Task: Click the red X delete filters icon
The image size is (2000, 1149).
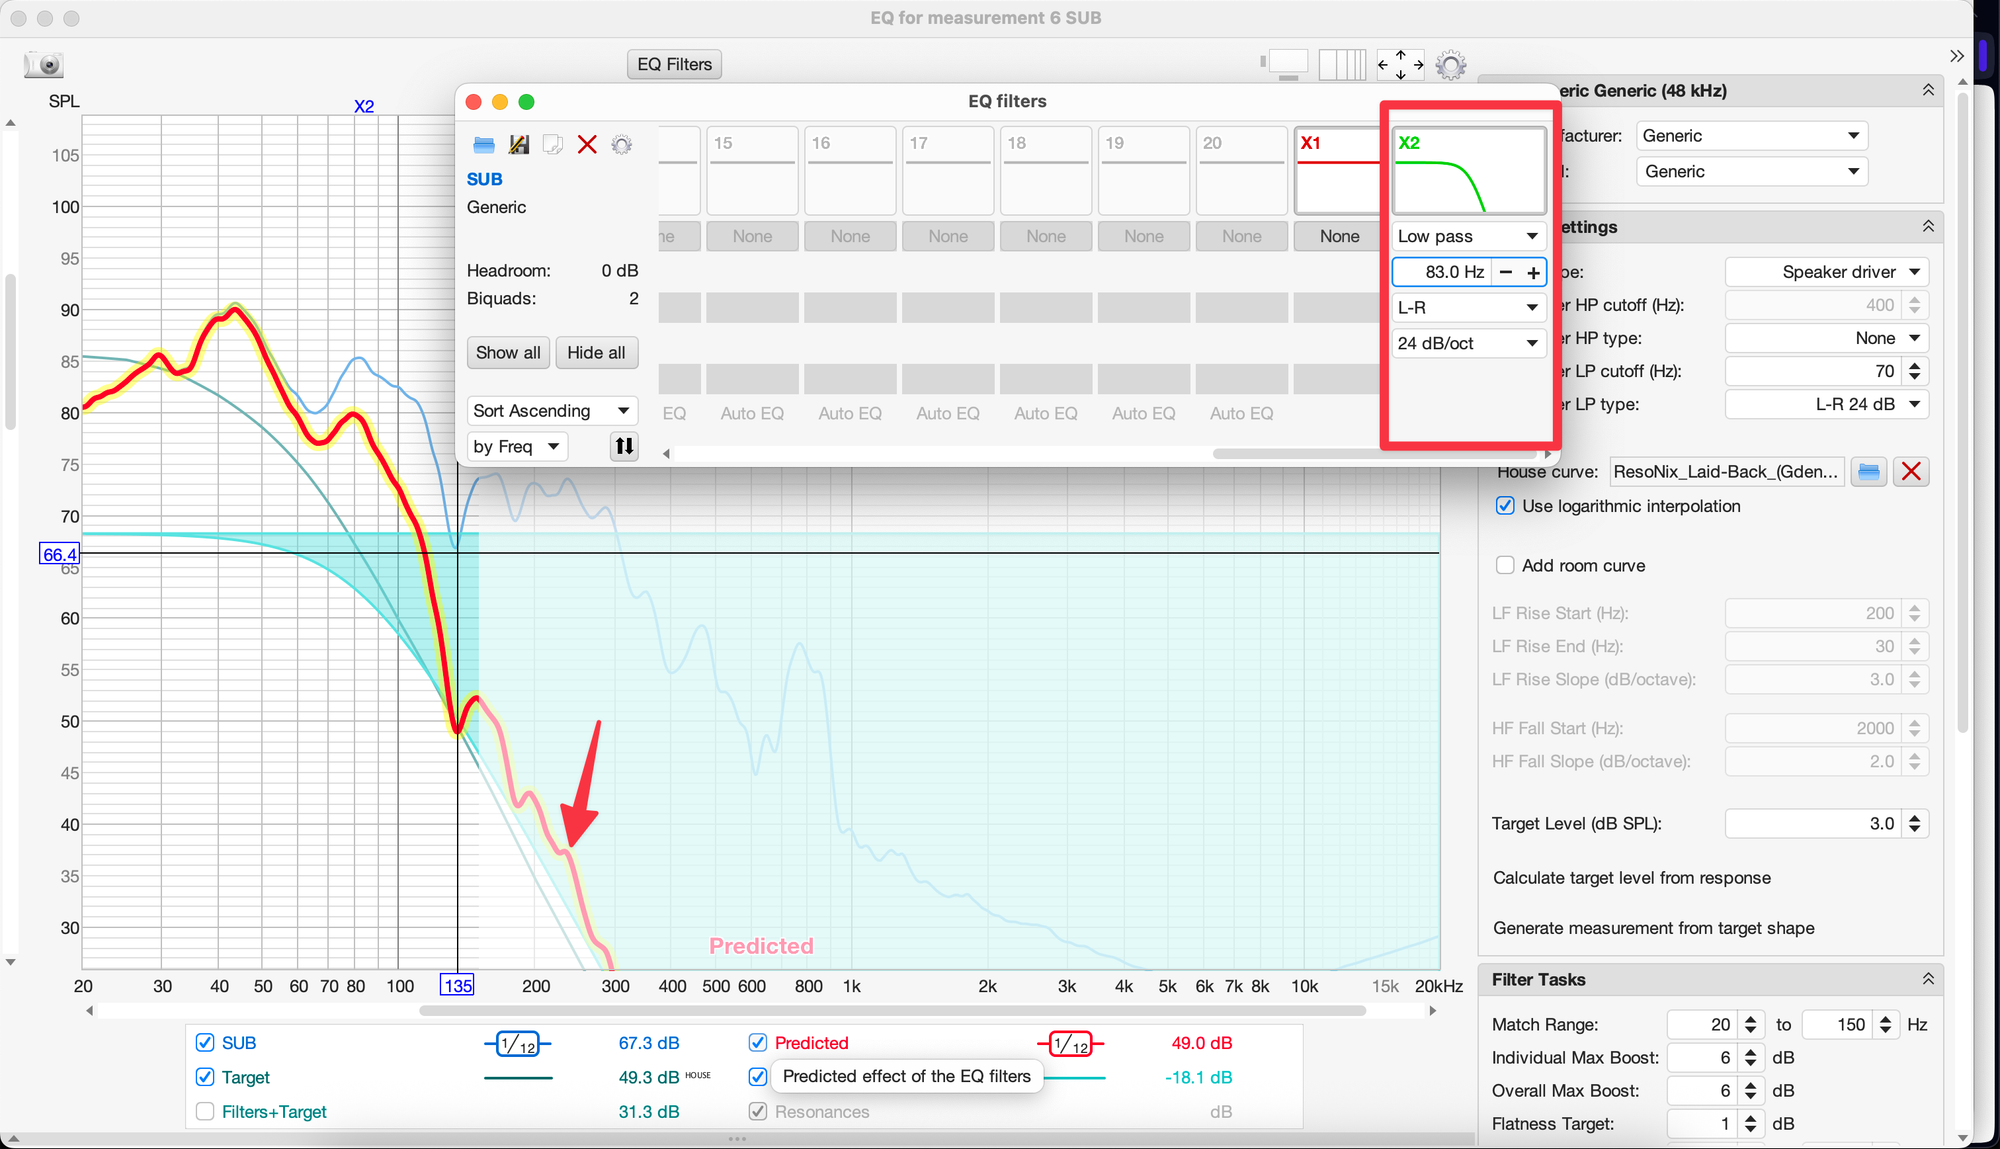Action: click(587, 145)
